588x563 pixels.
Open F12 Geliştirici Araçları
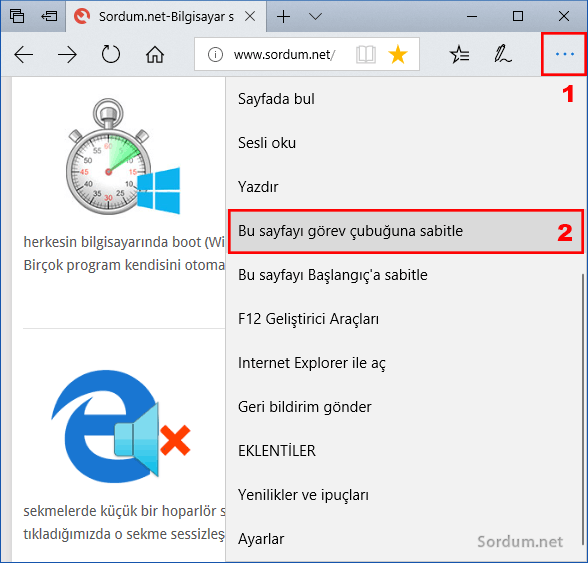coord(404,319)
